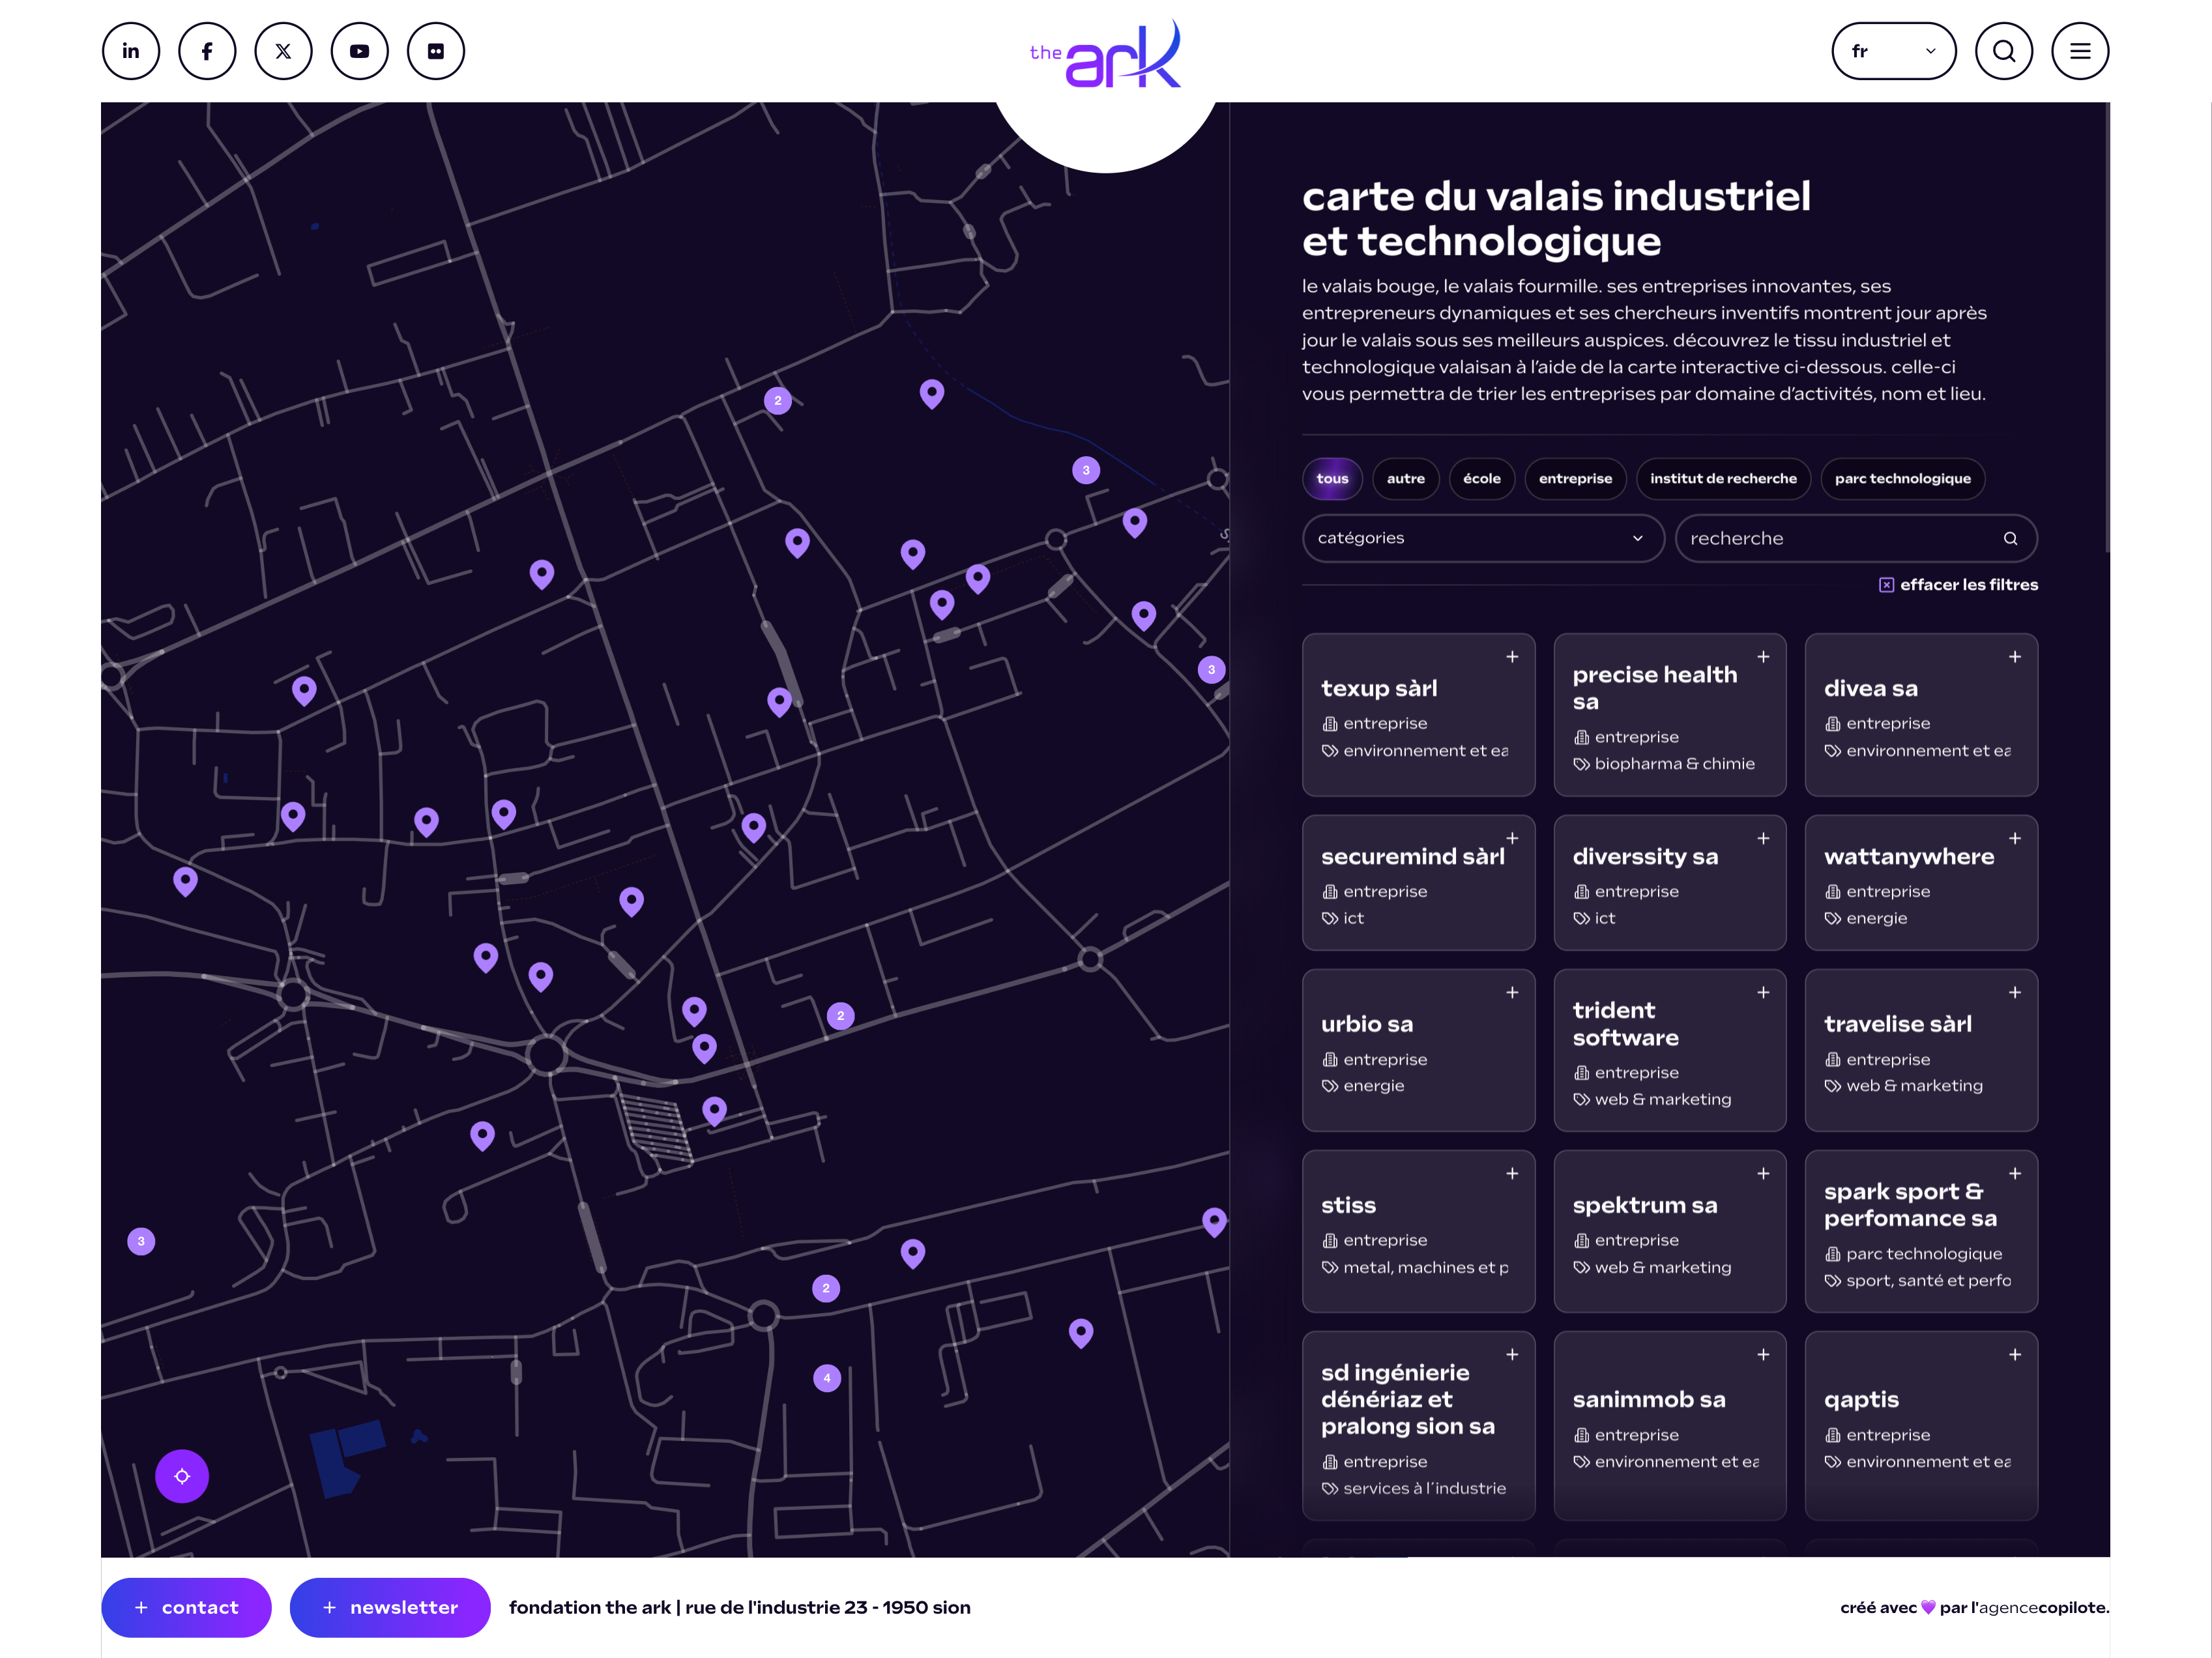Open the X (Twitter) icon

(x=283, y=51)
